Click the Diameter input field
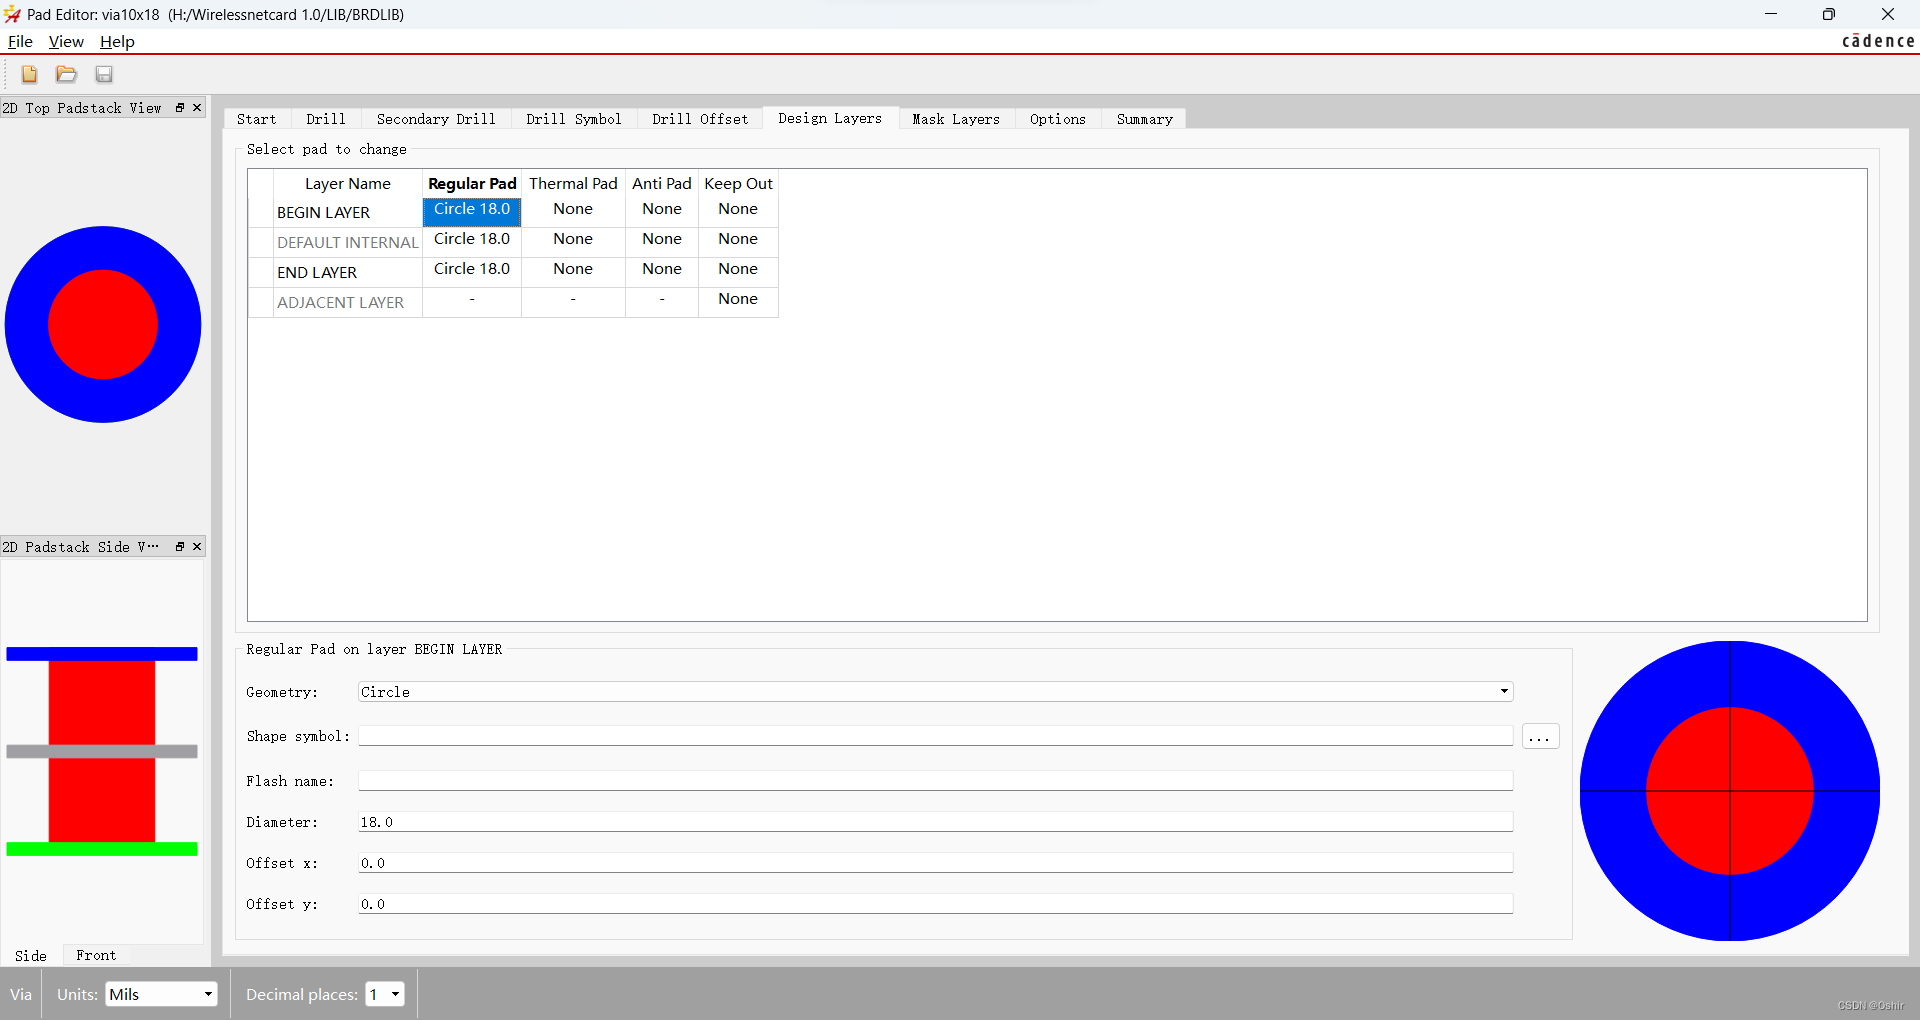Image resolution: width=1920 pixels, height=1020 pixels. [935, 822]
